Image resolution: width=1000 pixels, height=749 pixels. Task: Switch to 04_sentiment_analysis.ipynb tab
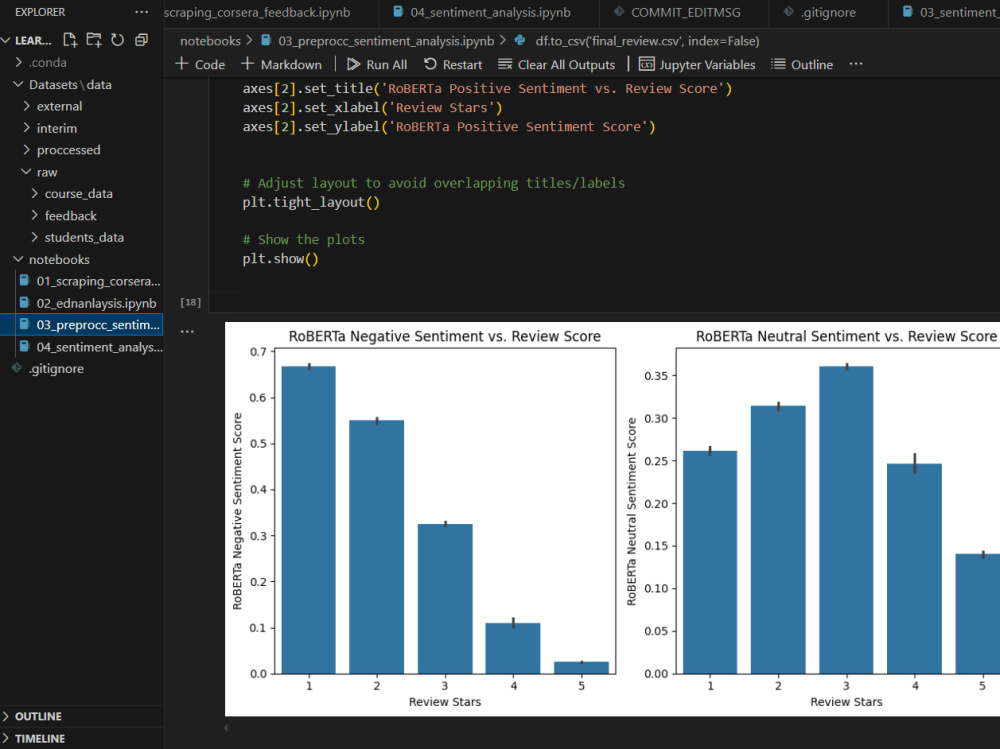point(490,12)
